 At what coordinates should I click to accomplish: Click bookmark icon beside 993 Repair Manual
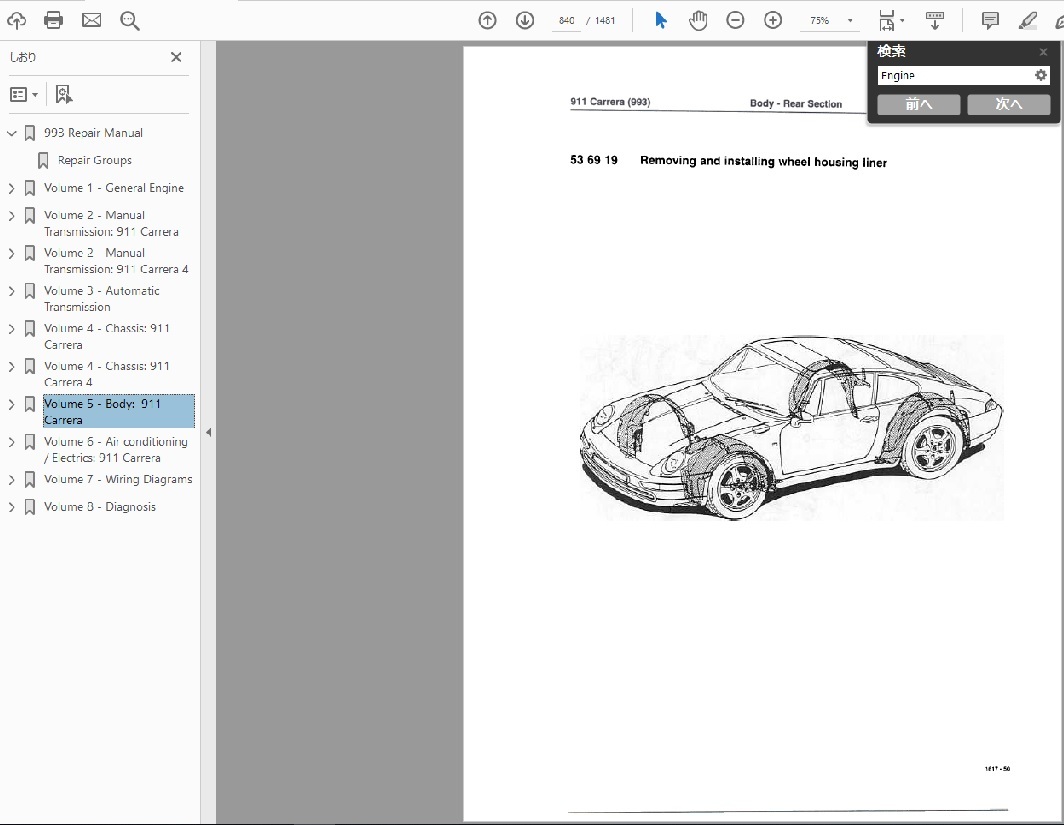pos(30,134)
